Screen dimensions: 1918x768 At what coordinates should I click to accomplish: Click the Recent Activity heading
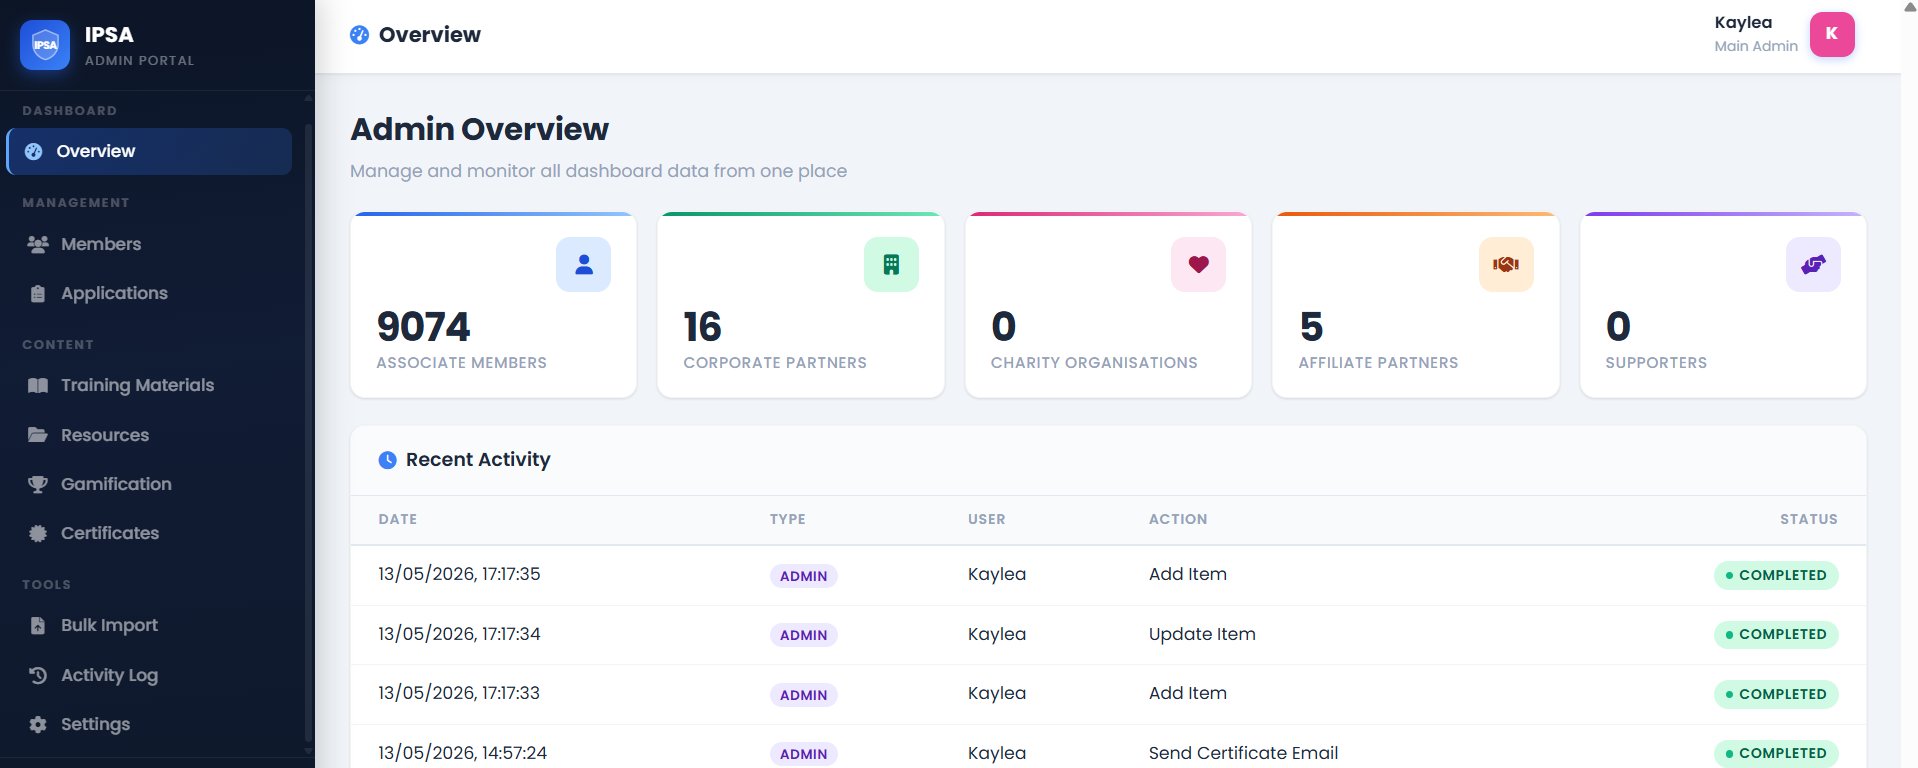[478, 460]
